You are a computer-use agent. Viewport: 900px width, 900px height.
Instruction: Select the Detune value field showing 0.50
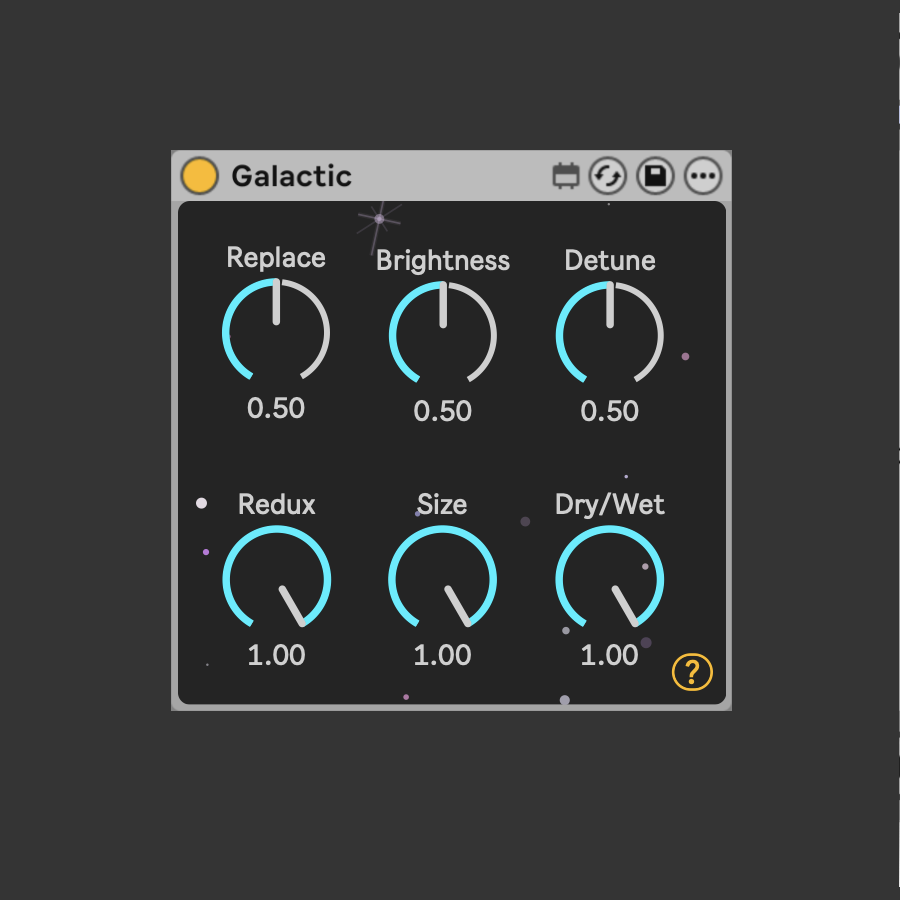(x=609, y=411)
